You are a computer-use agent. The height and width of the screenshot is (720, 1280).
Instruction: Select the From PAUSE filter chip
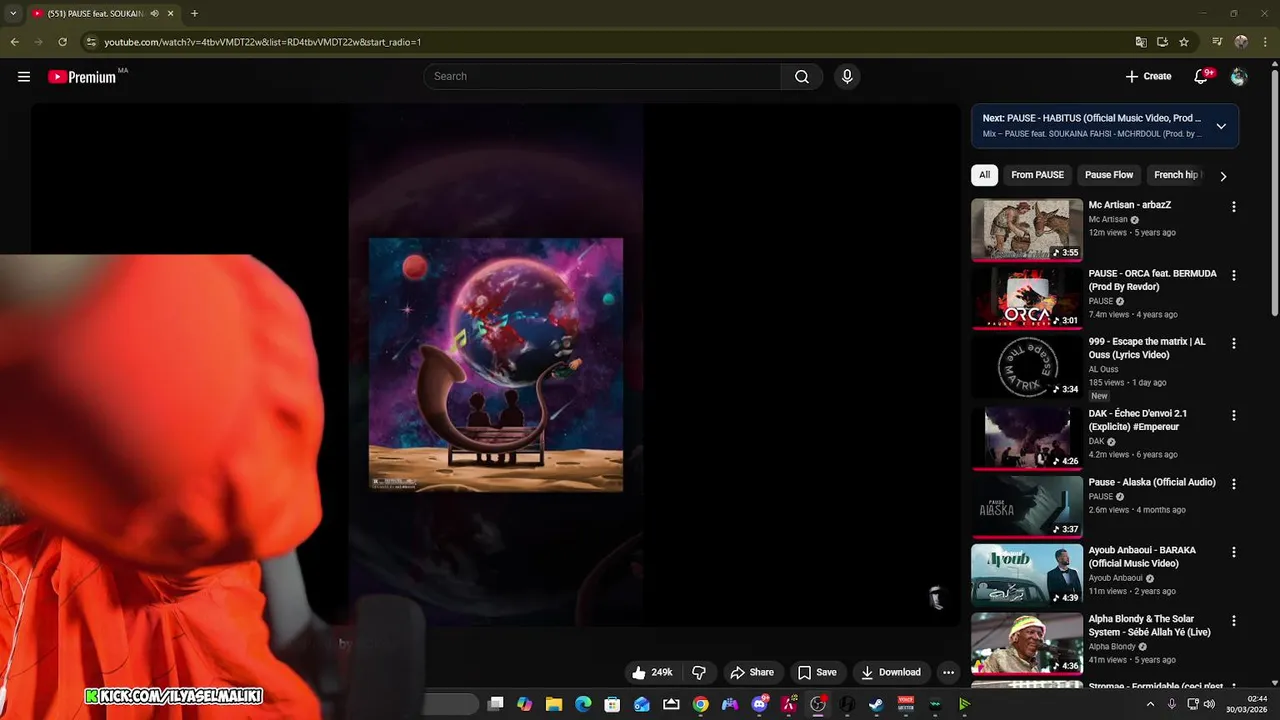click(x=1037, y=175)
